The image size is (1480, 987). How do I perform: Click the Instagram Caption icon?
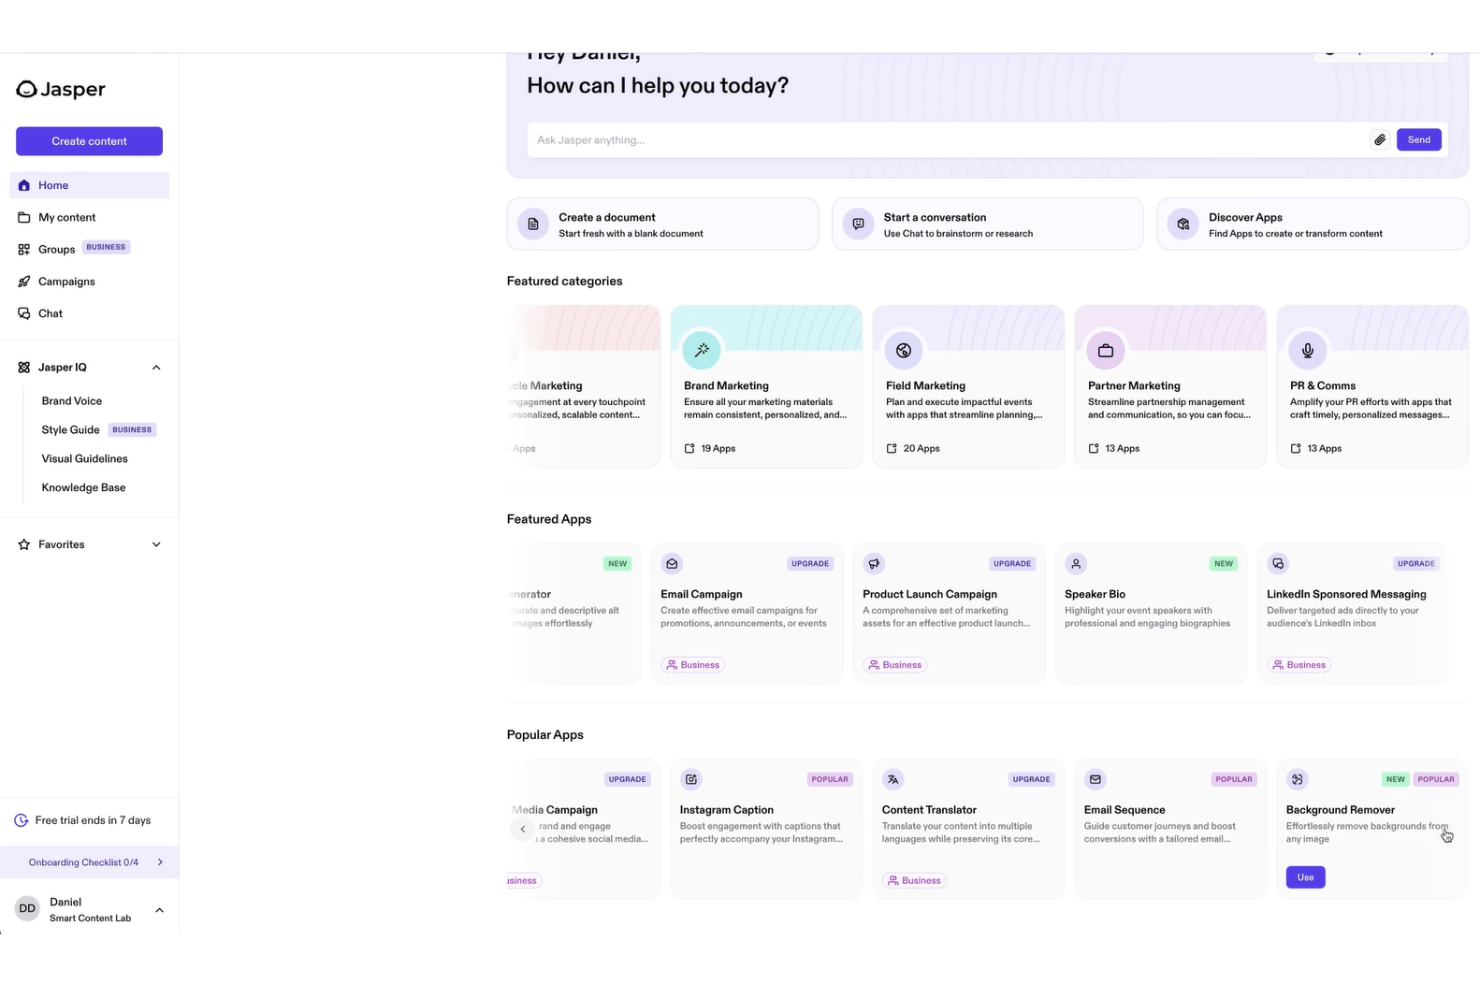[691, 779]
